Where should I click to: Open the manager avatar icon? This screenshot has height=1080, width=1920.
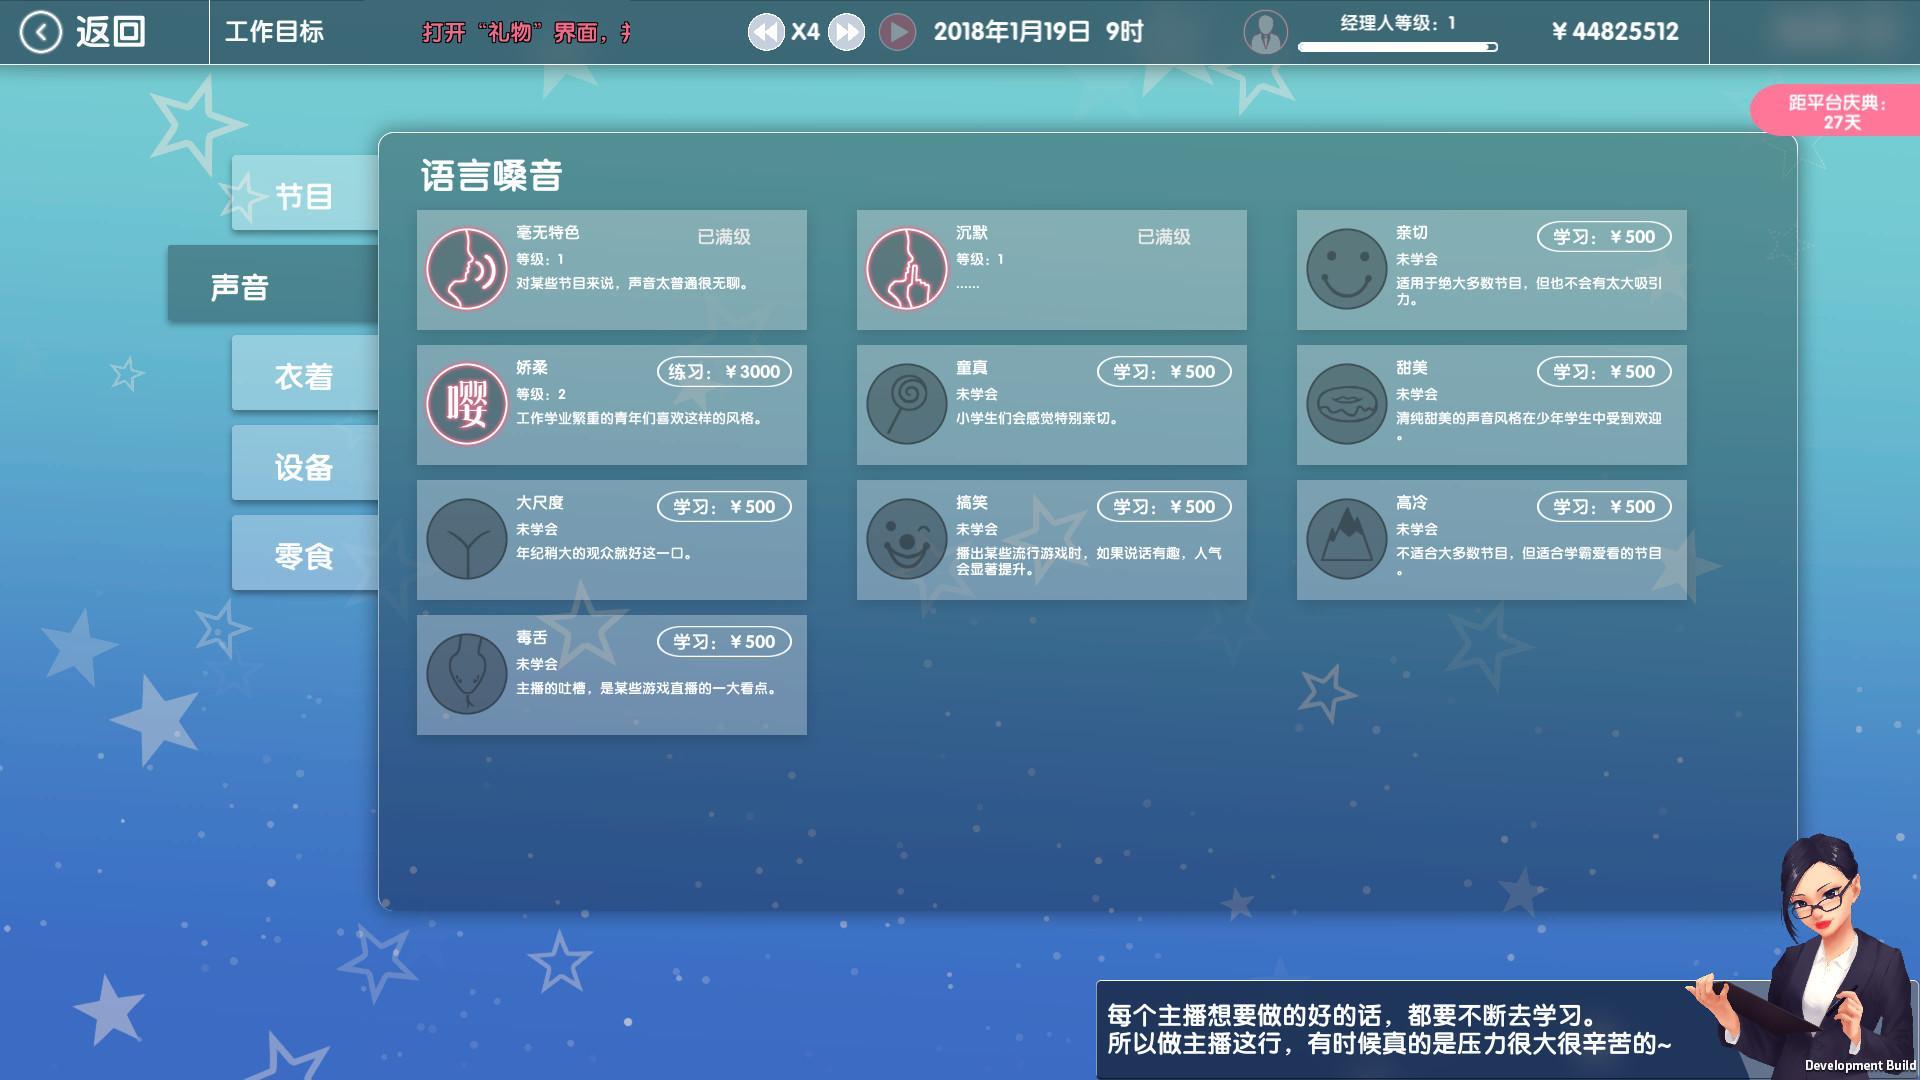click(1265, 32)
